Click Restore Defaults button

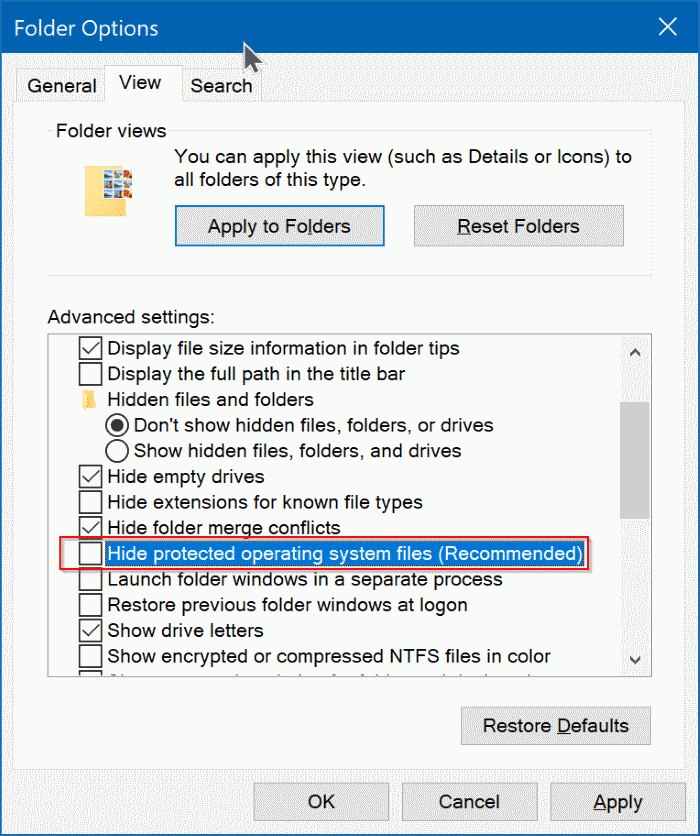556,726
